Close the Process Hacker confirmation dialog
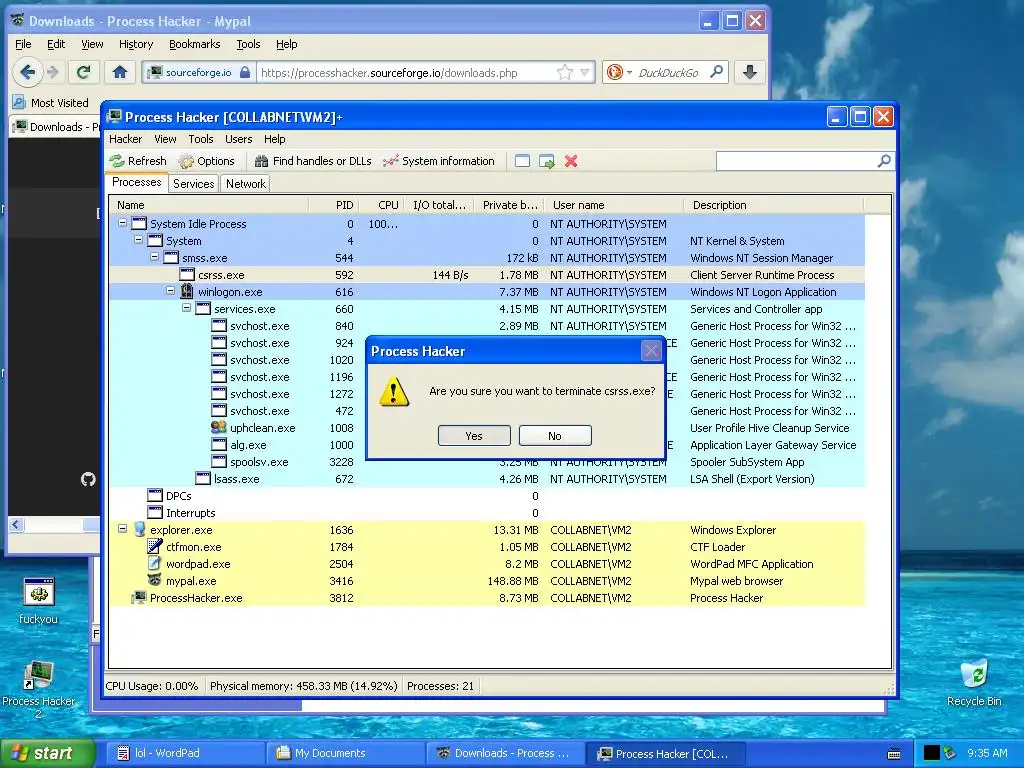 [x=651, y=351]
